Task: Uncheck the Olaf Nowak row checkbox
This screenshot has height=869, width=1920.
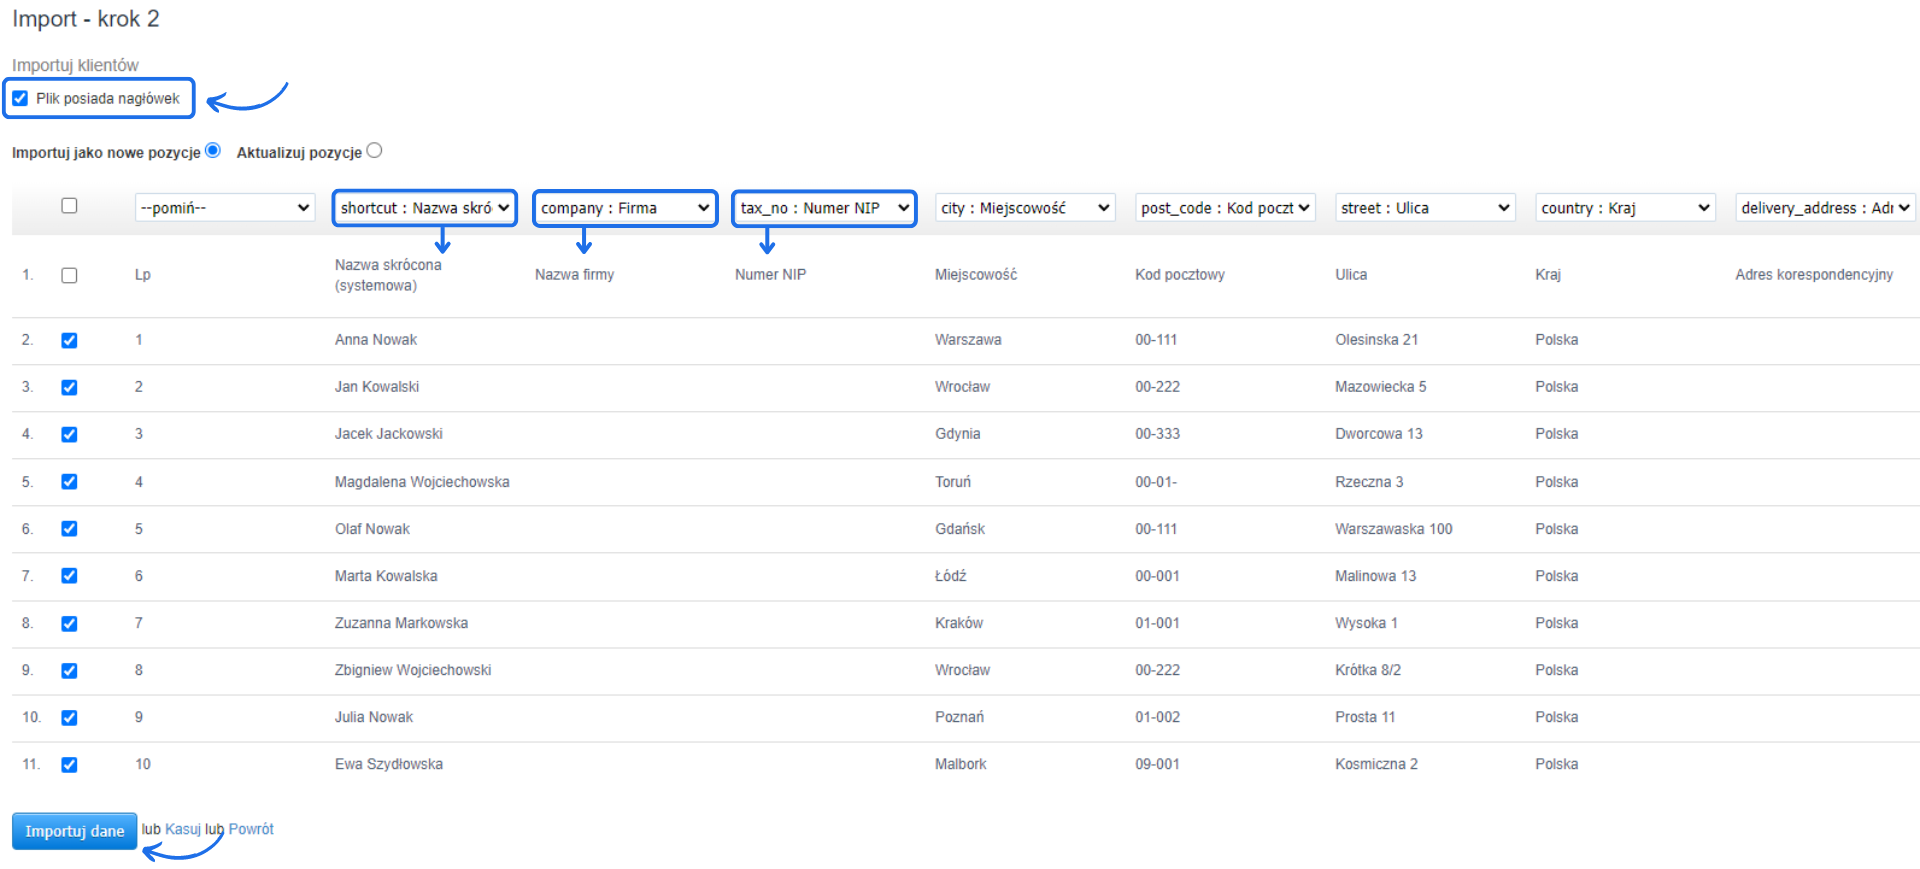Action: coord(69,528)
